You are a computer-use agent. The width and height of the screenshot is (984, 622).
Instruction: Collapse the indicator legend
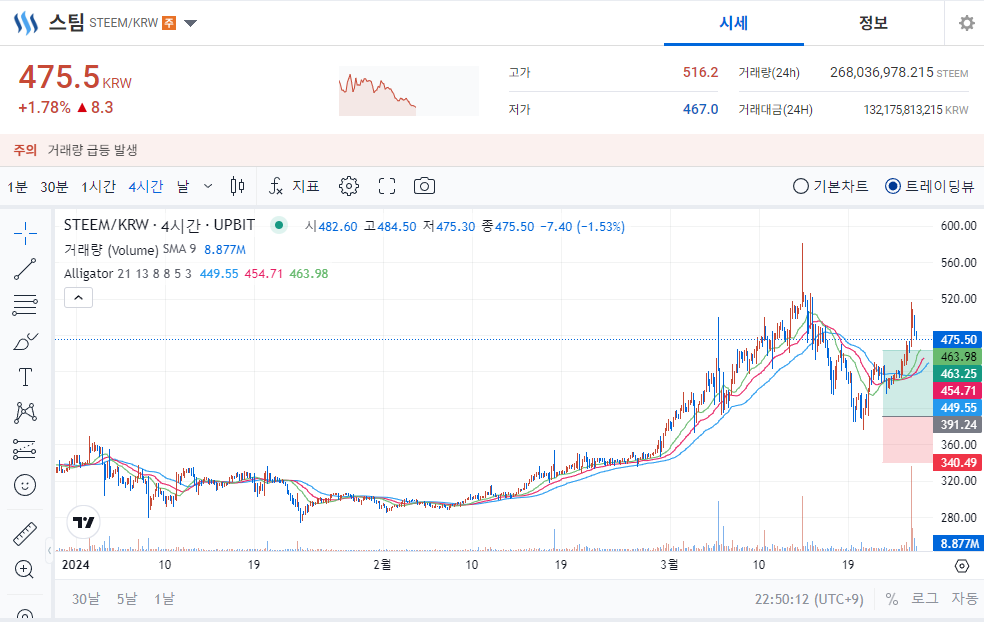[78, 297]
